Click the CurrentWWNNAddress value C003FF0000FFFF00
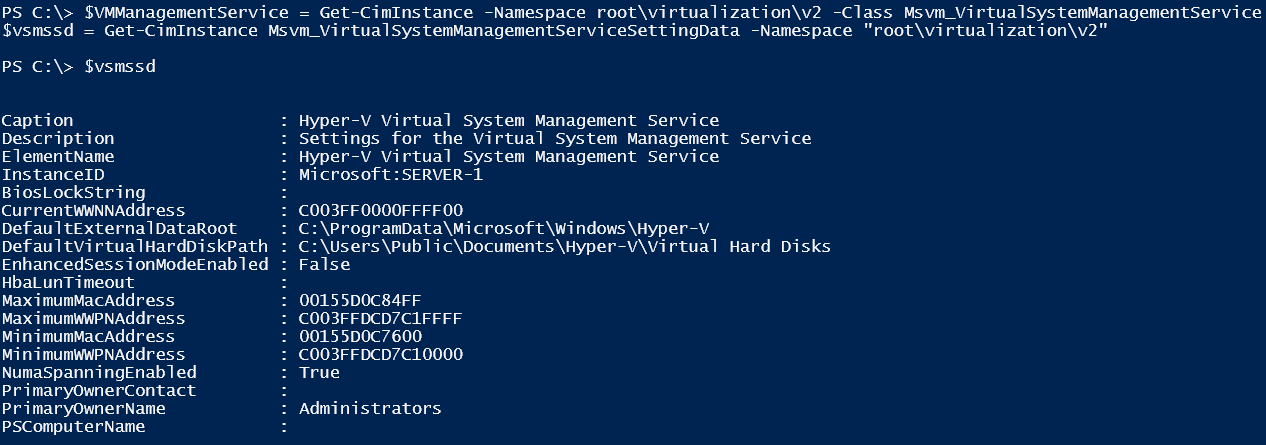Viewport: 1266px width, 445px height. [x=381, y=211]
